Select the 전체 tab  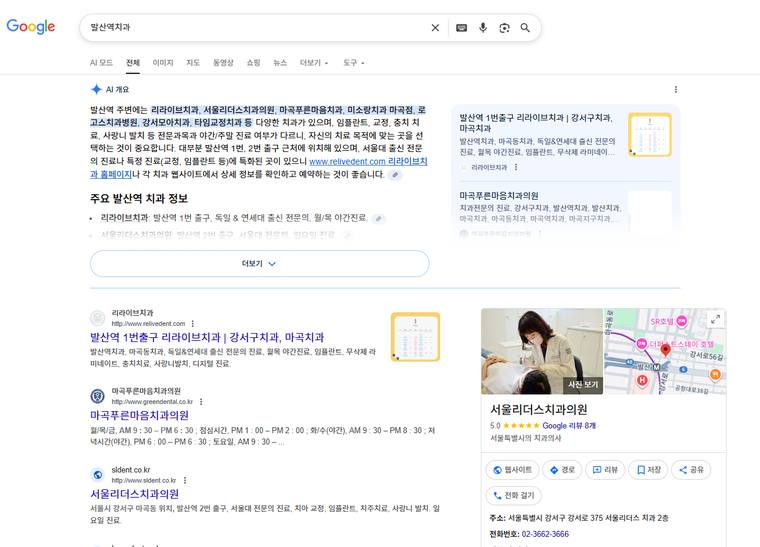pyautogui.click(x=133, y=63)
